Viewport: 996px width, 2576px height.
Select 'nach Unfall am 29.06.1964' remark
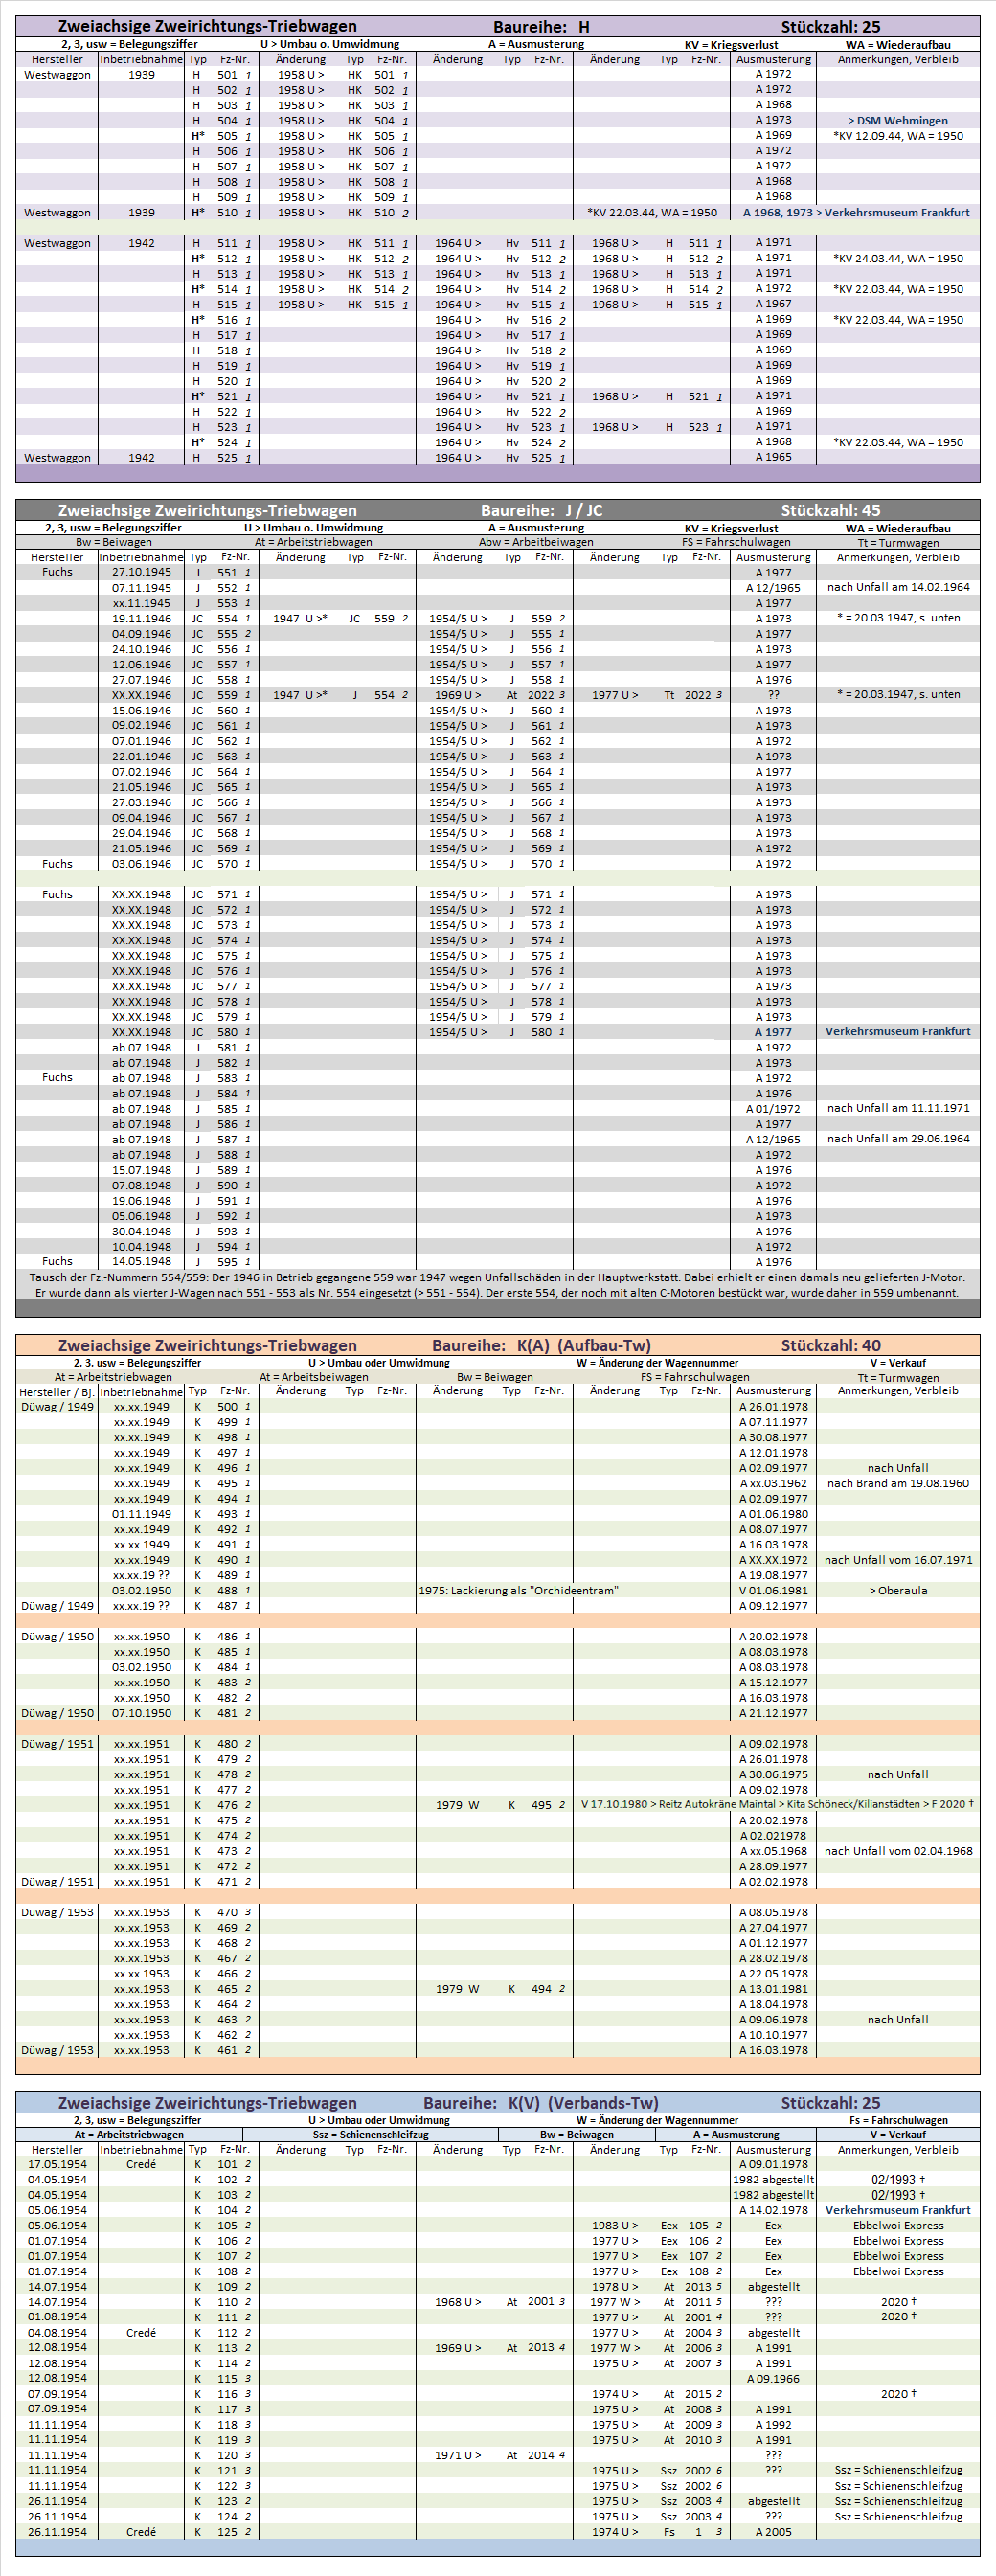[x=897, y=1139]
